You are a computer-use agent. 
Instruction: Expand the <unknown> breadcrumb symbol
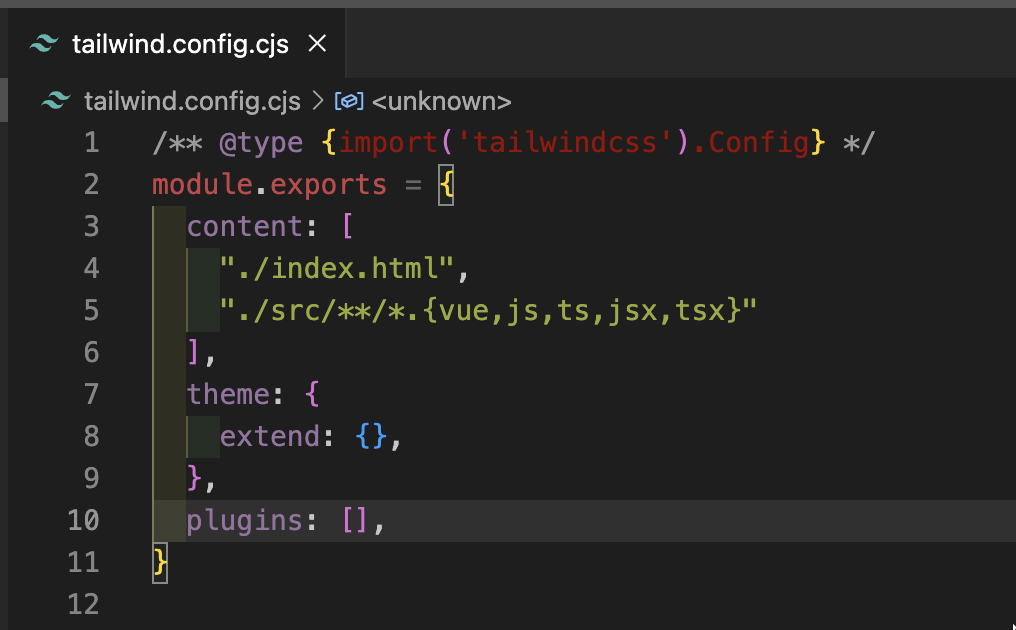tap(441, 101)
